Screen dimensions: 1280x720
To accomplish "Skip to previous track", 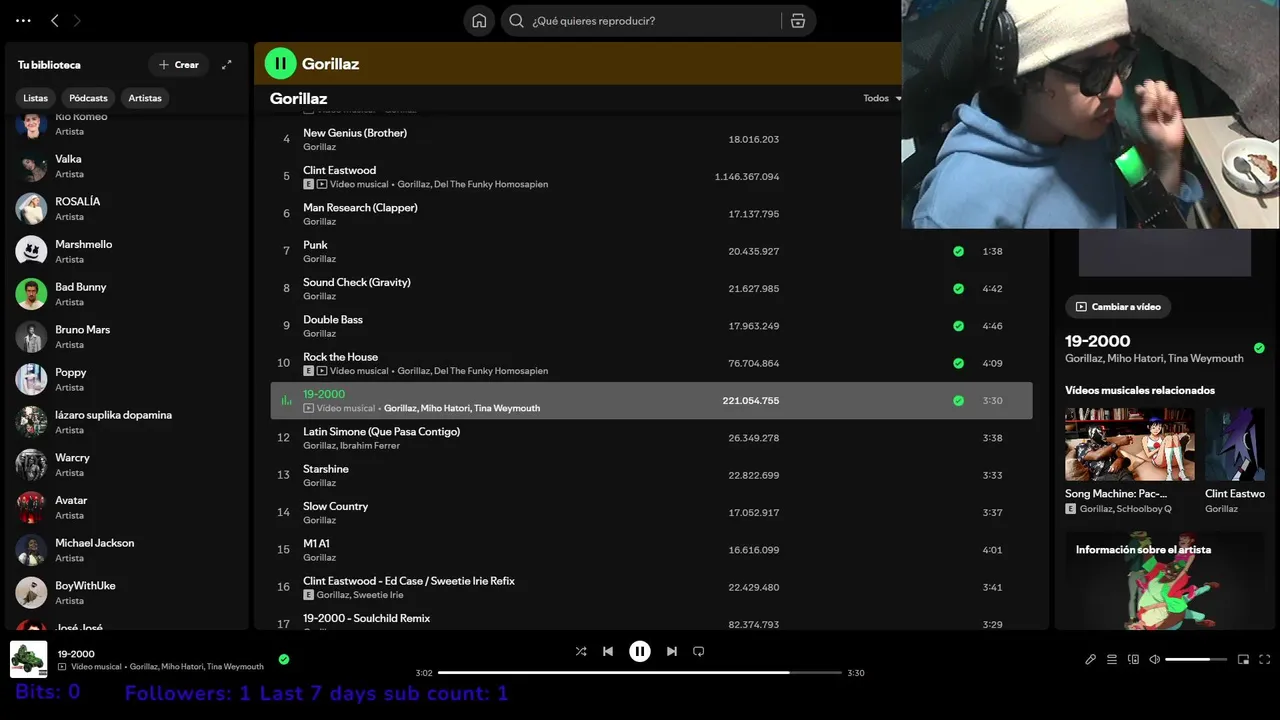I will point(608,651).
